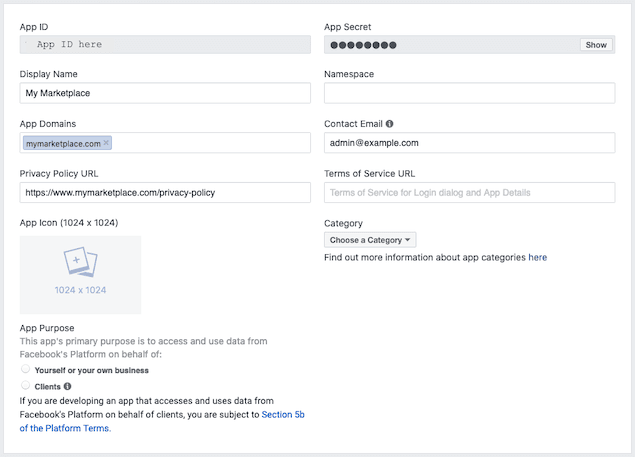Click the App Icon upload placeholder image
Screen dimensions: 635x457
point(80,275)
